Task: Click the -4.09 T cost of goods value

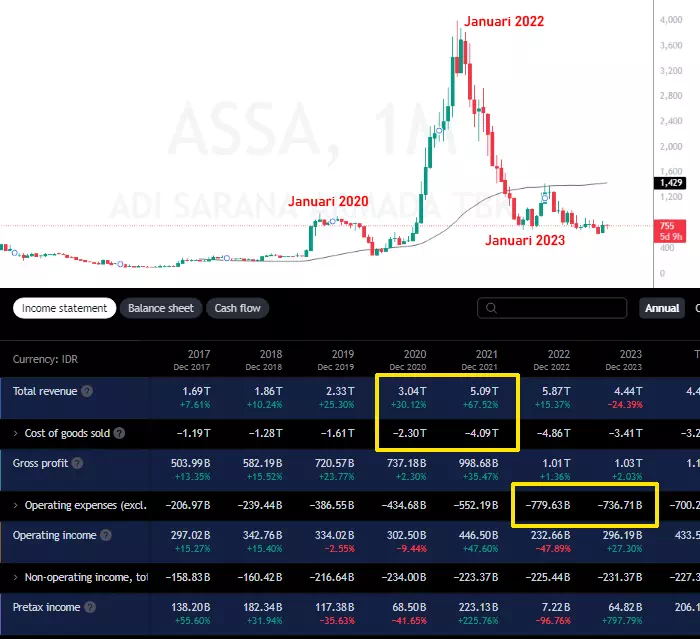Action: [x=481, y=433]
